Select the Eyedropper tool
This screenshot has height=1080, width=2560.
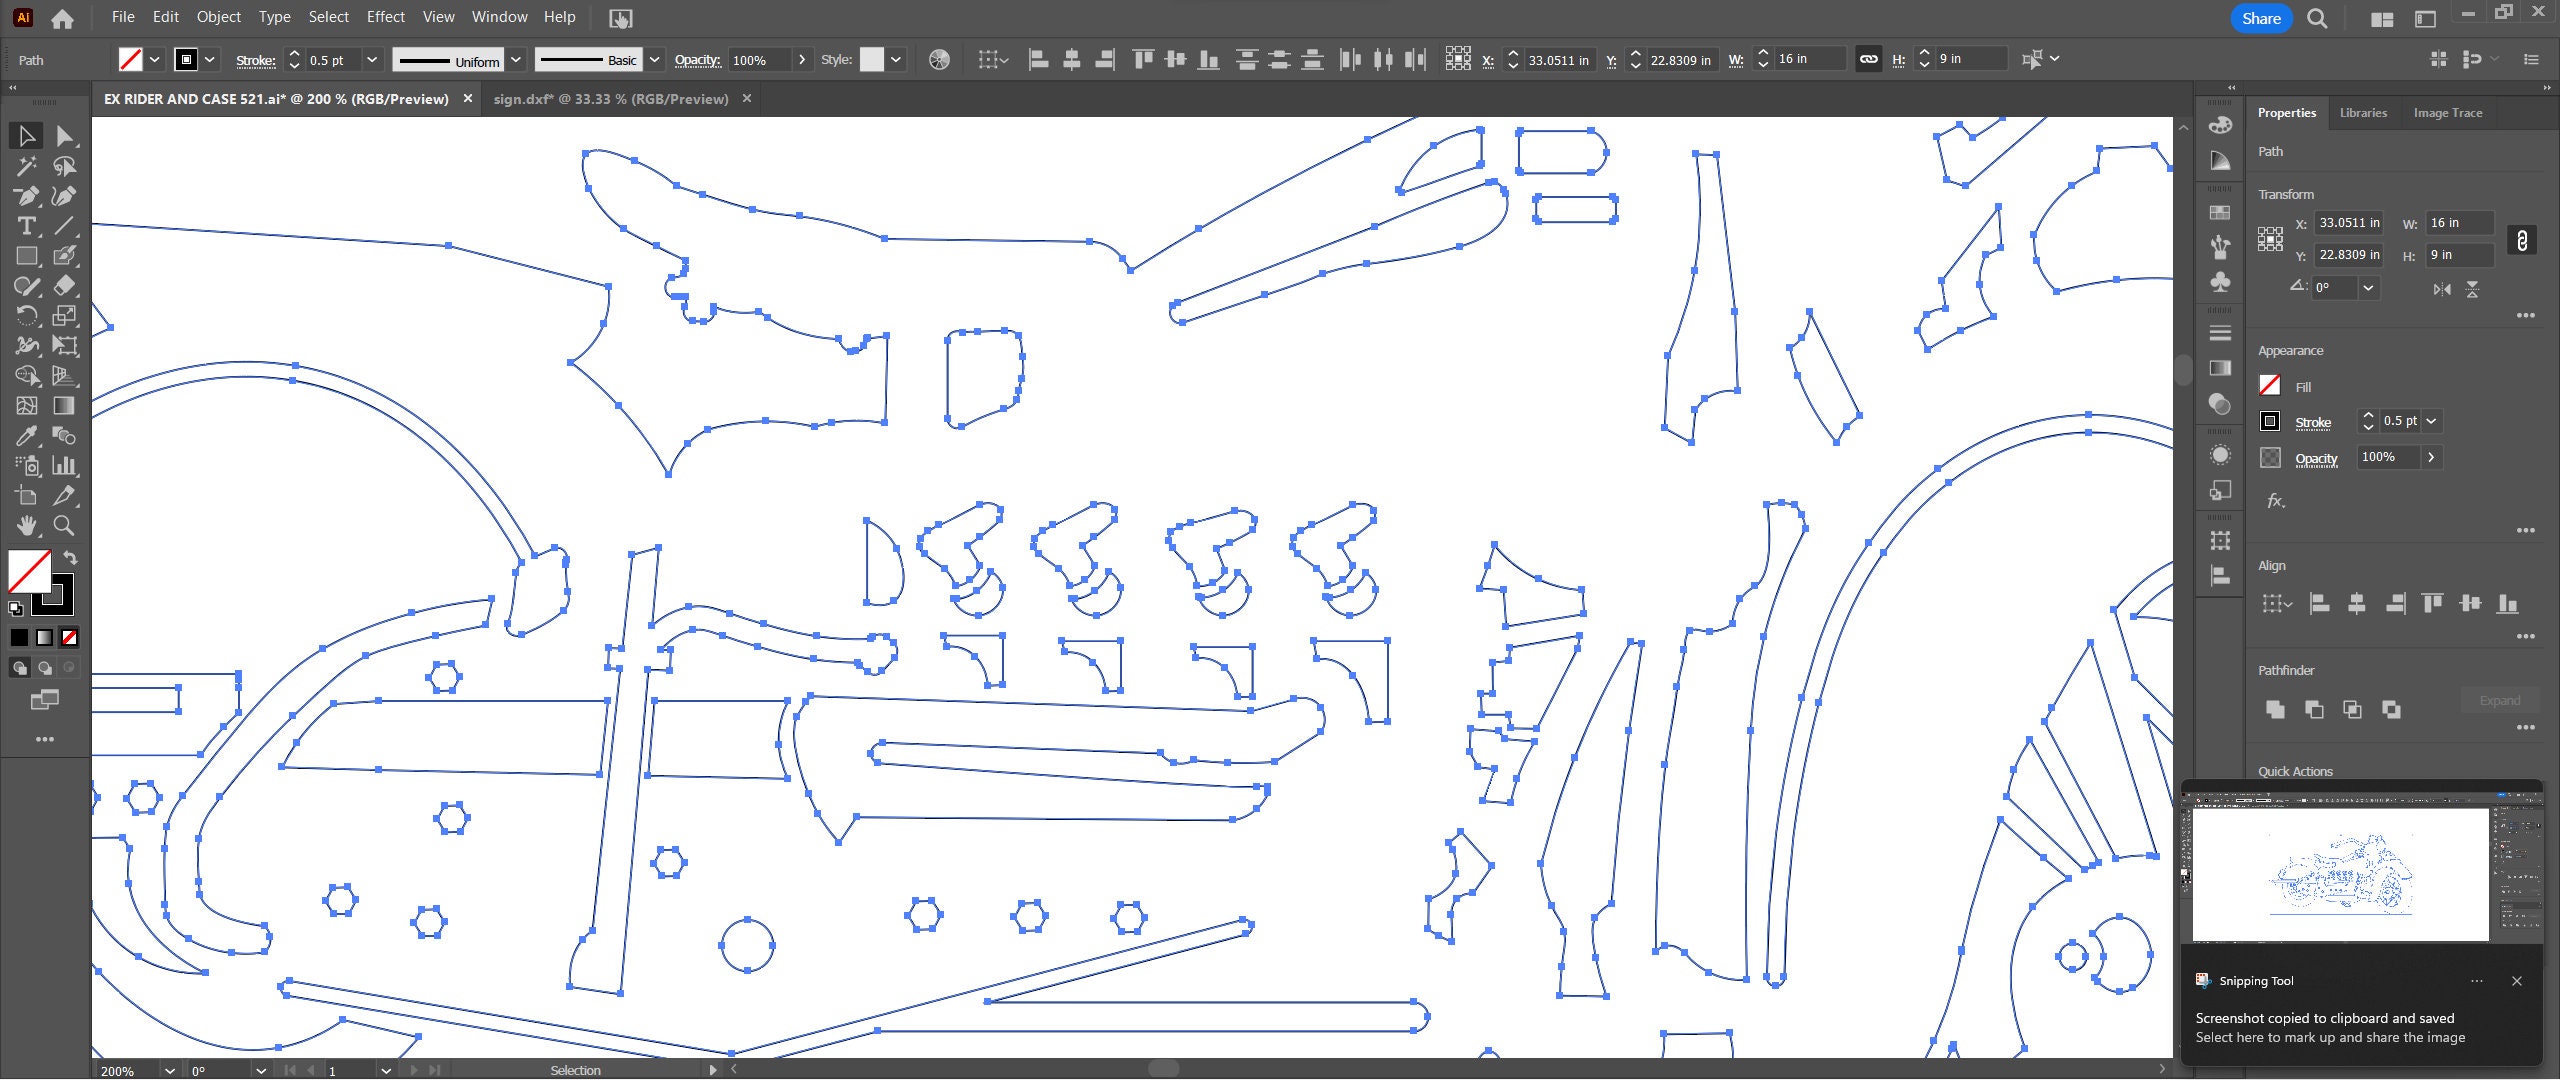[25, 435]
